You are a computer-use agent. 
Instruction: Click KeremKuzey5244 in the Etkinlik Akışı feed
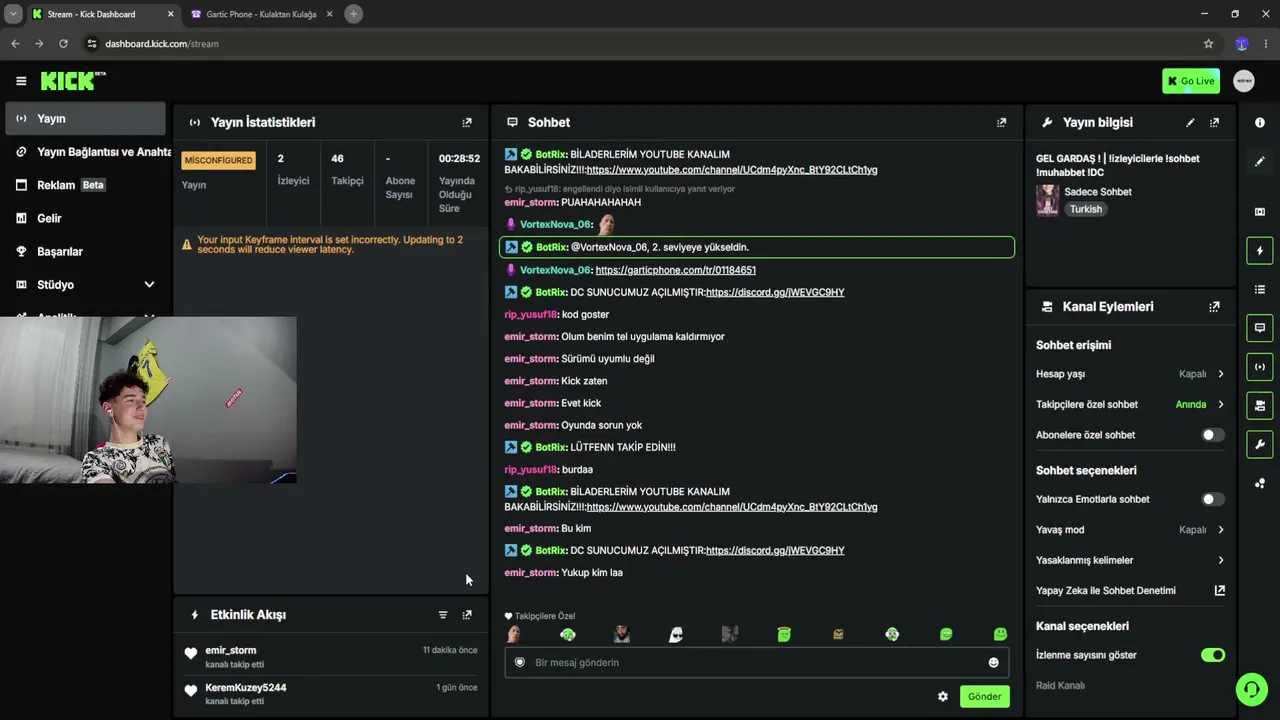[246, 688]
